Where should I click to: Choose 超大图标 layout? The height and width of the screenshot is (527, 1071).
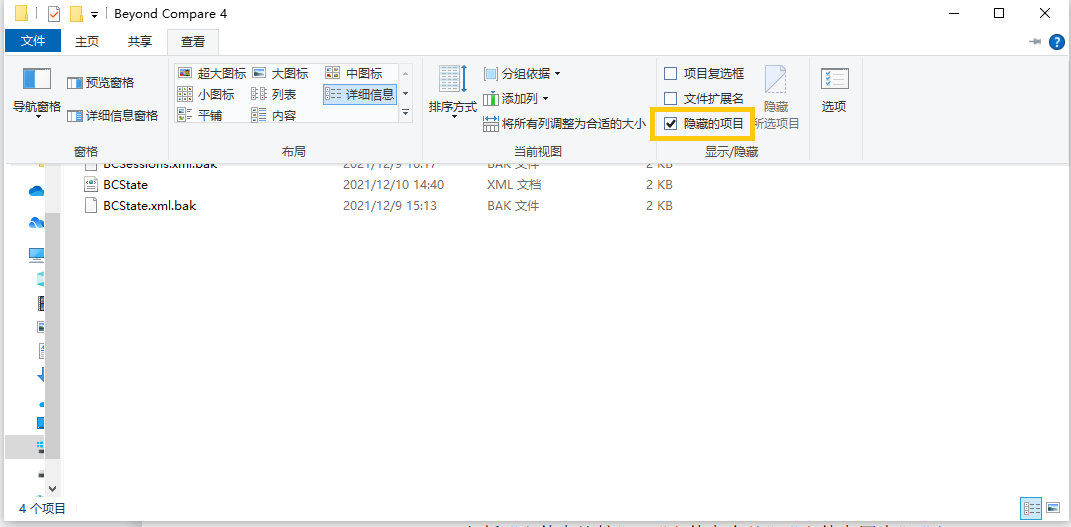pos(212,74)
